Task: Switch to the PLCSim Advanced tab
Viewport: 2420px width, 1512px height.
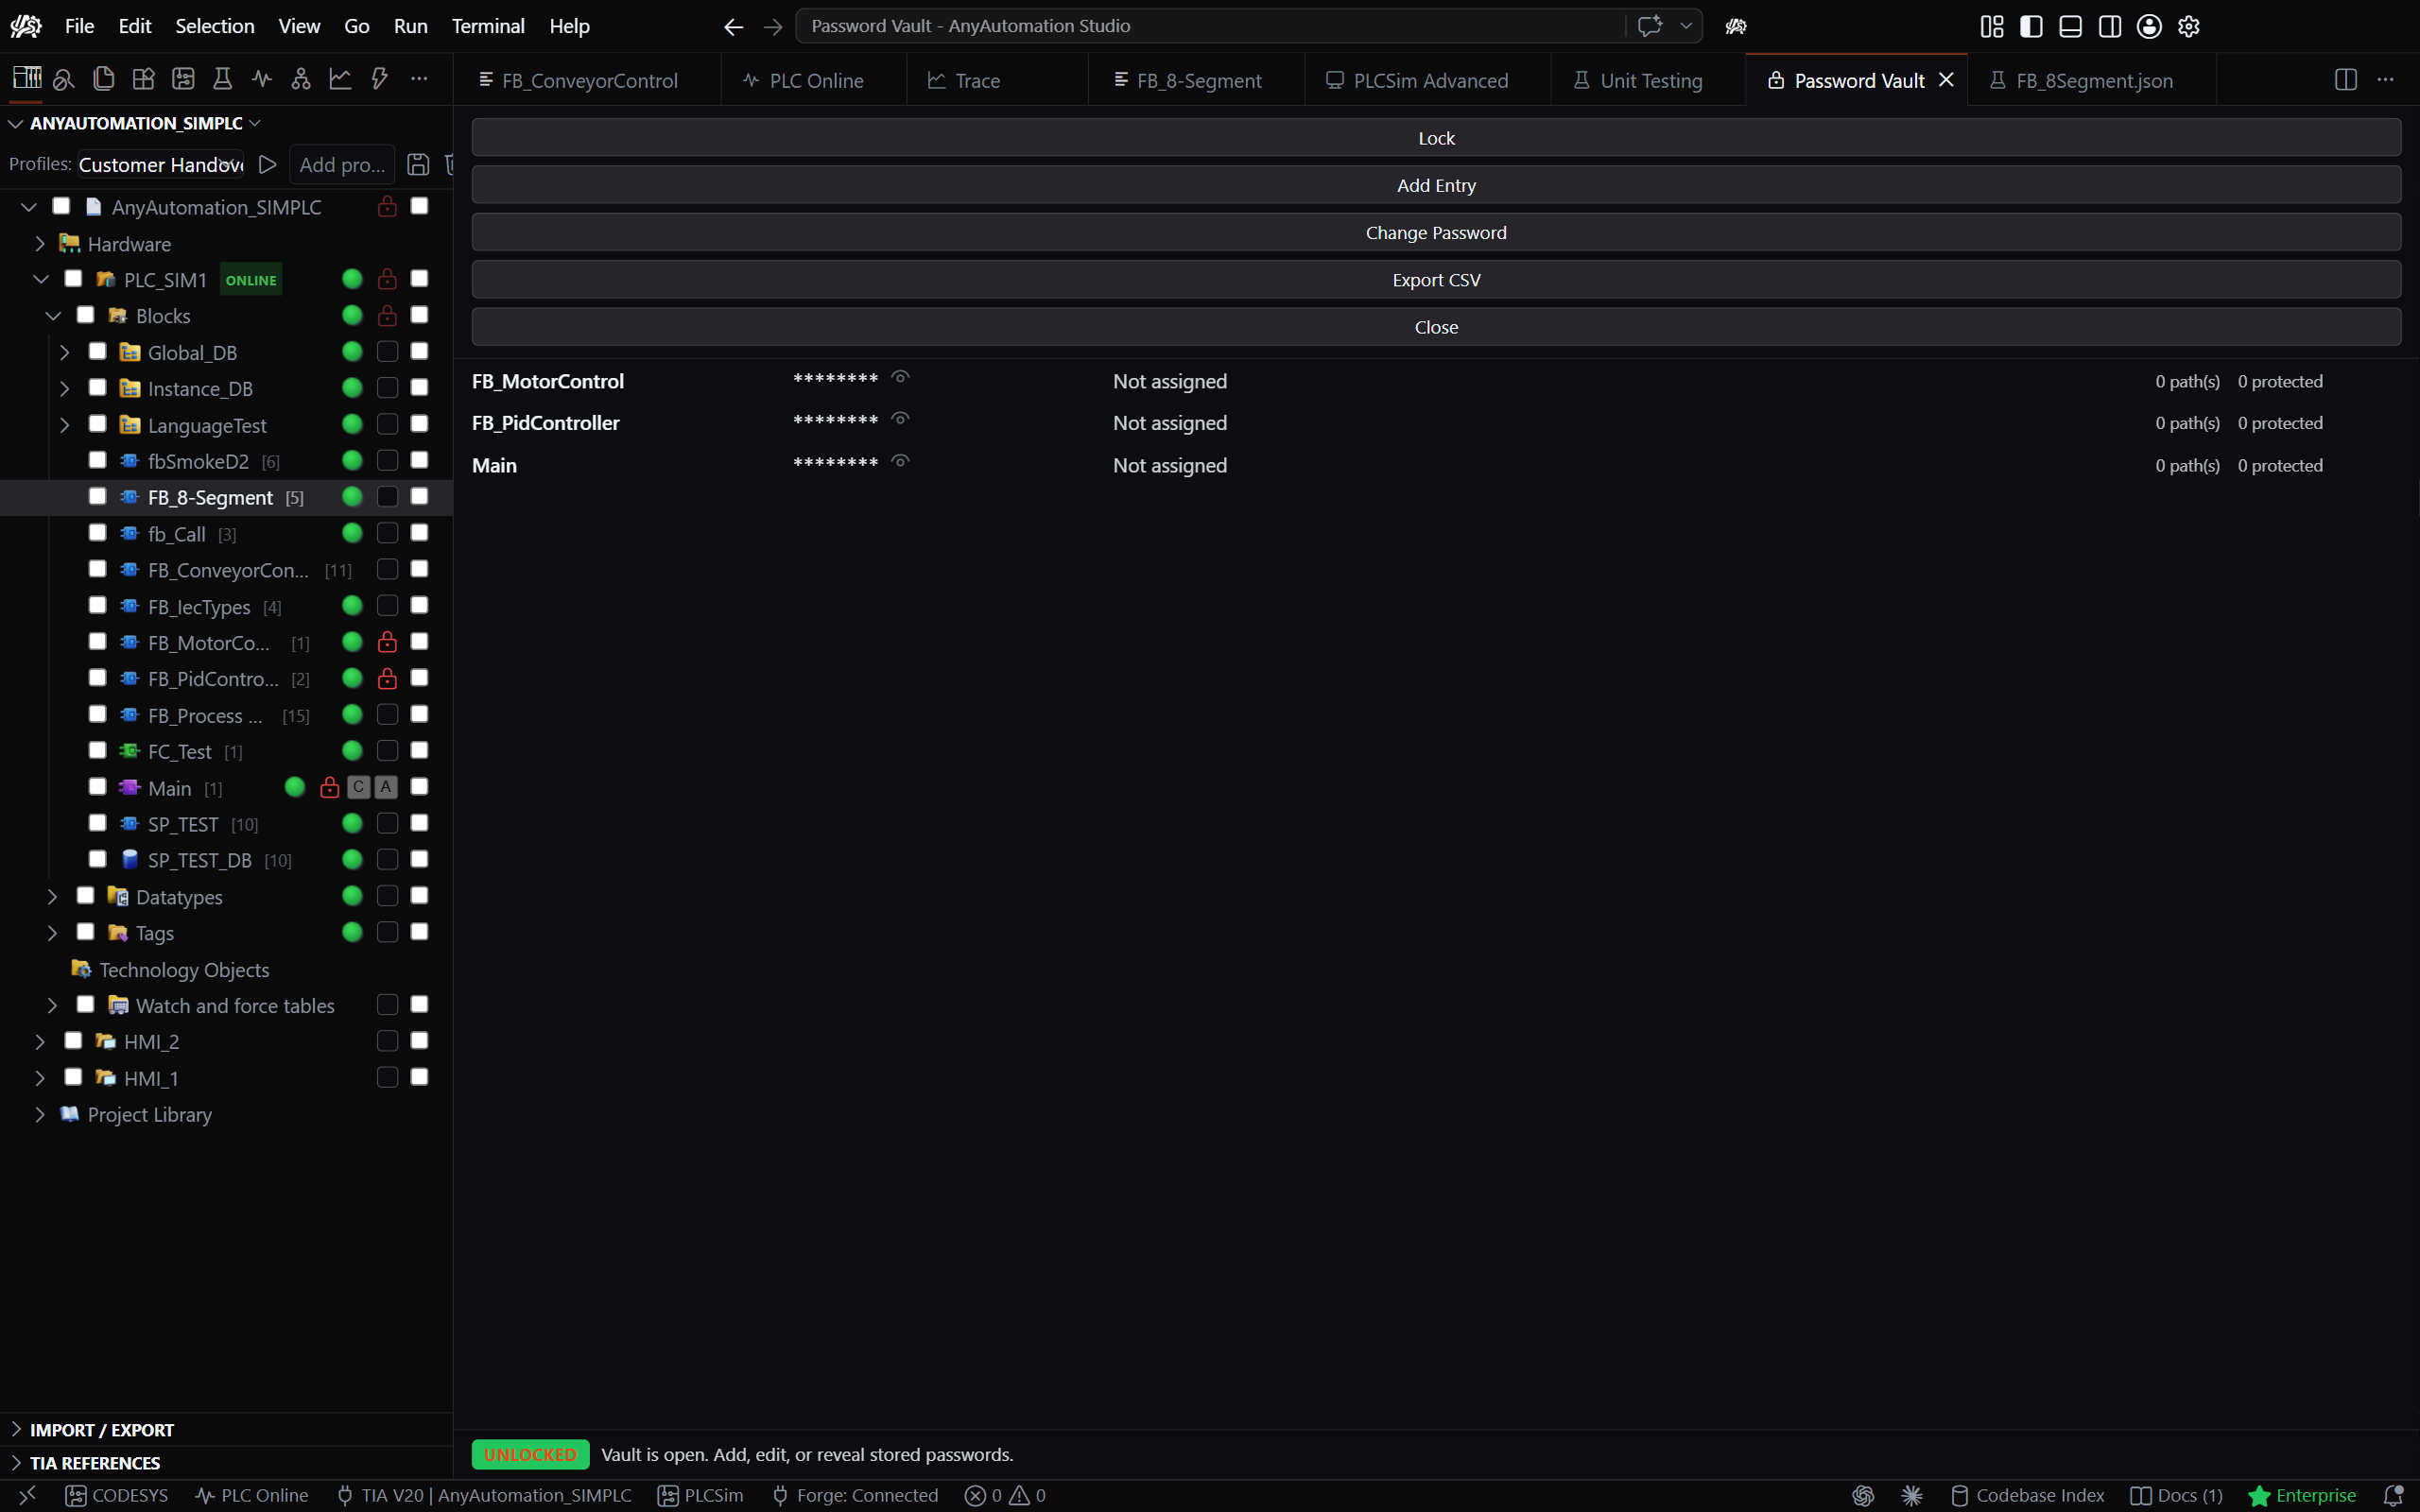Action: pyautogui.click(x=1428, y=80)
